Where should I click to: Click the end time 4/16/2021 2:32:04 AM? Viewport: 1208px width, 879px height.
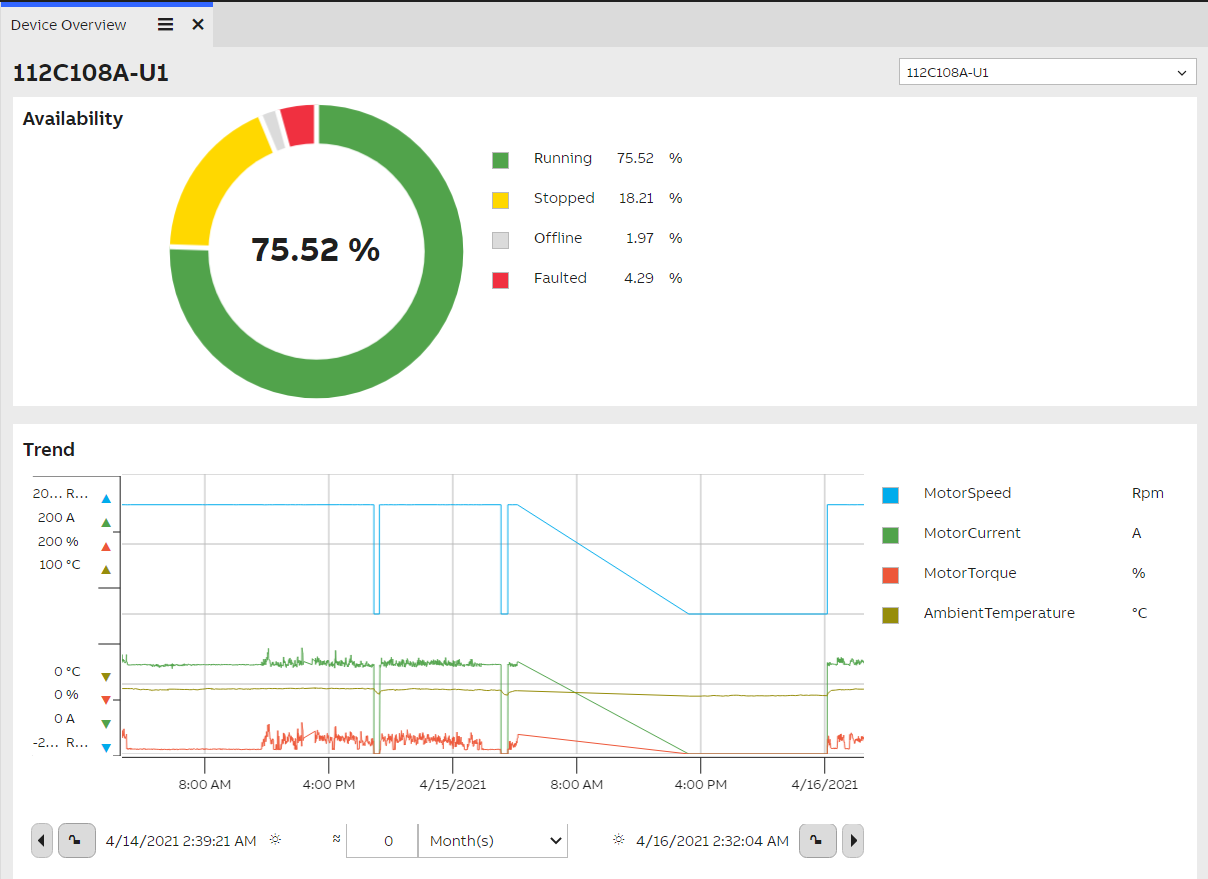(x=712, y=841)
